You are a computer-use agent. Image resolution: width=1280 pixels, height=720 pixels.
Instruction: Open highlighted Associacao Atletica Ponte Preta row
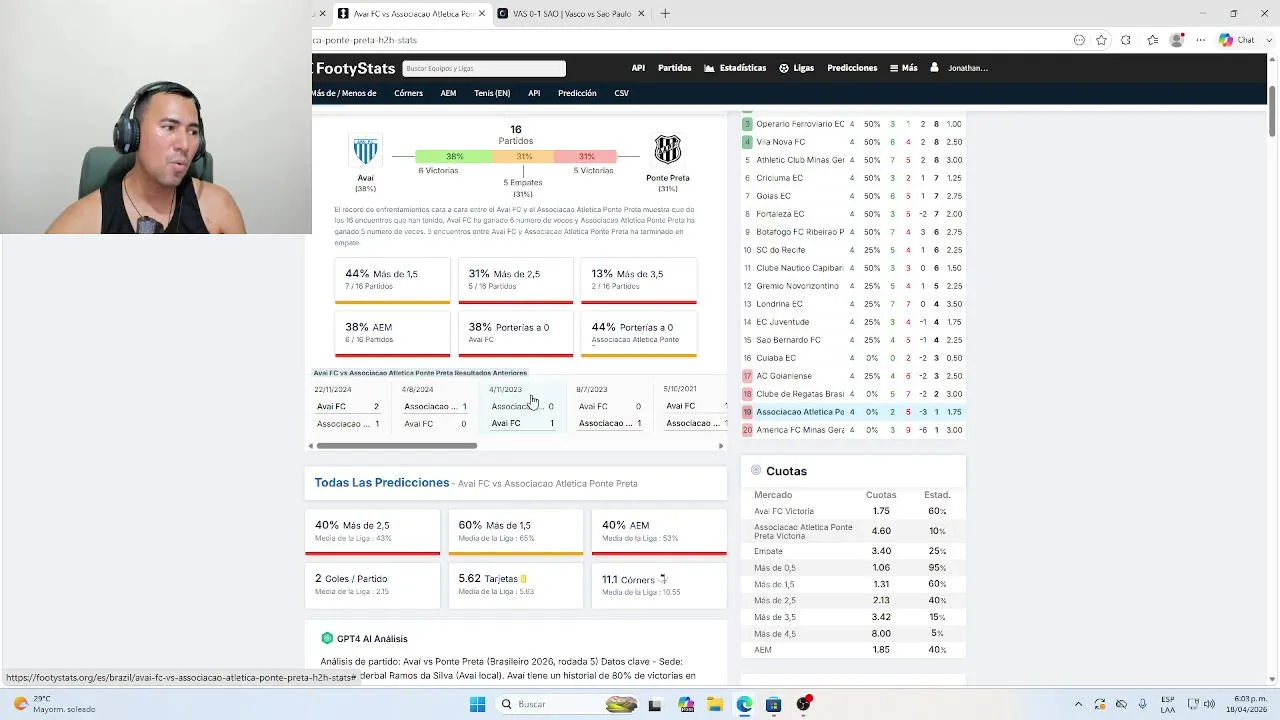click(x=853, y=412)
